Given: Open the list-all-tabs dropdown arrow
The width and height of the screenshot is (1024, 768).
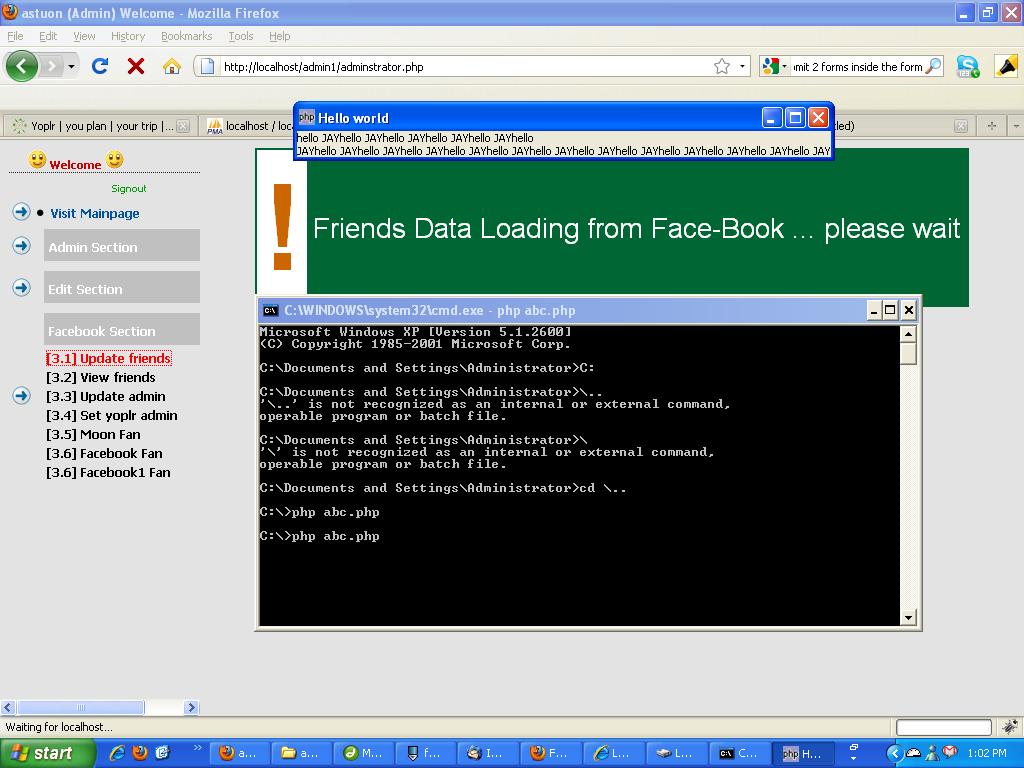Looking at the screenshot, I should click(x=1016, y=126).
